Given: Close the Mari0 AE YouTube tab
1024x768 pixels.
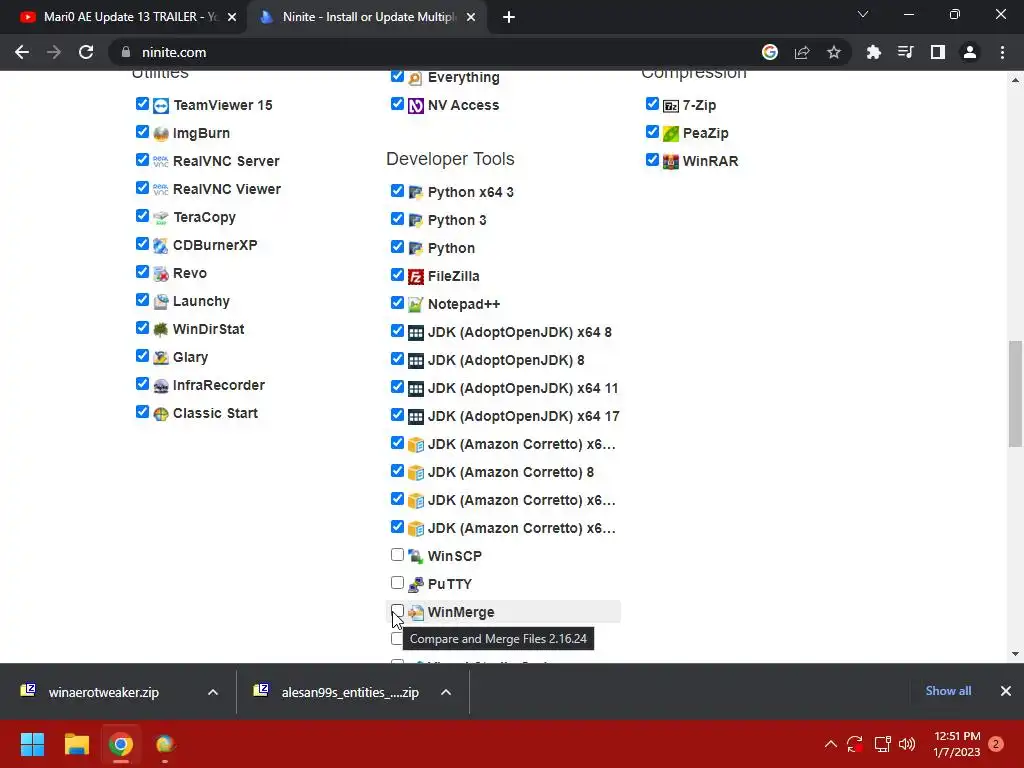Looking at the screenshot, I should [232, 18].
